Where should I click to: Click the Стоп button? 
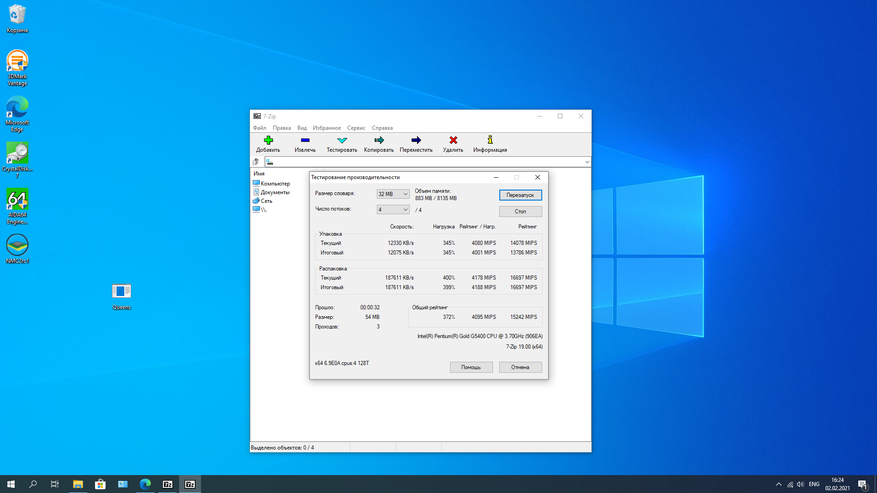520,212
